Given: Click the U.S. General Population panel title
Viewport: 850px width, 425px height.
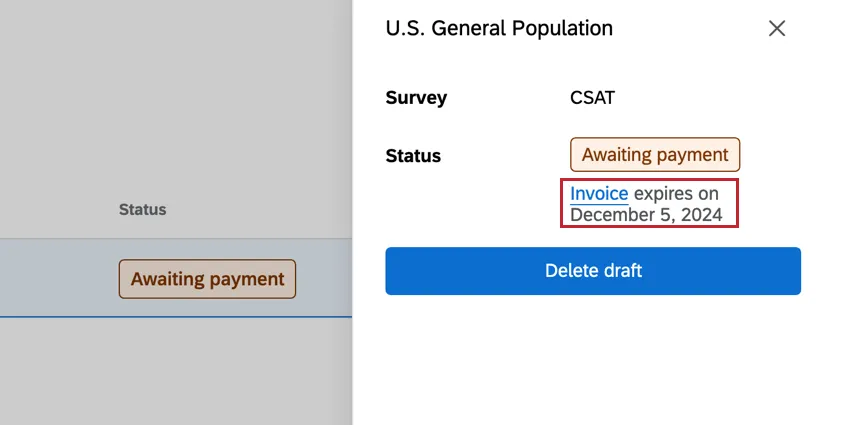Looking at the screenshot, I should pos(499,28).
